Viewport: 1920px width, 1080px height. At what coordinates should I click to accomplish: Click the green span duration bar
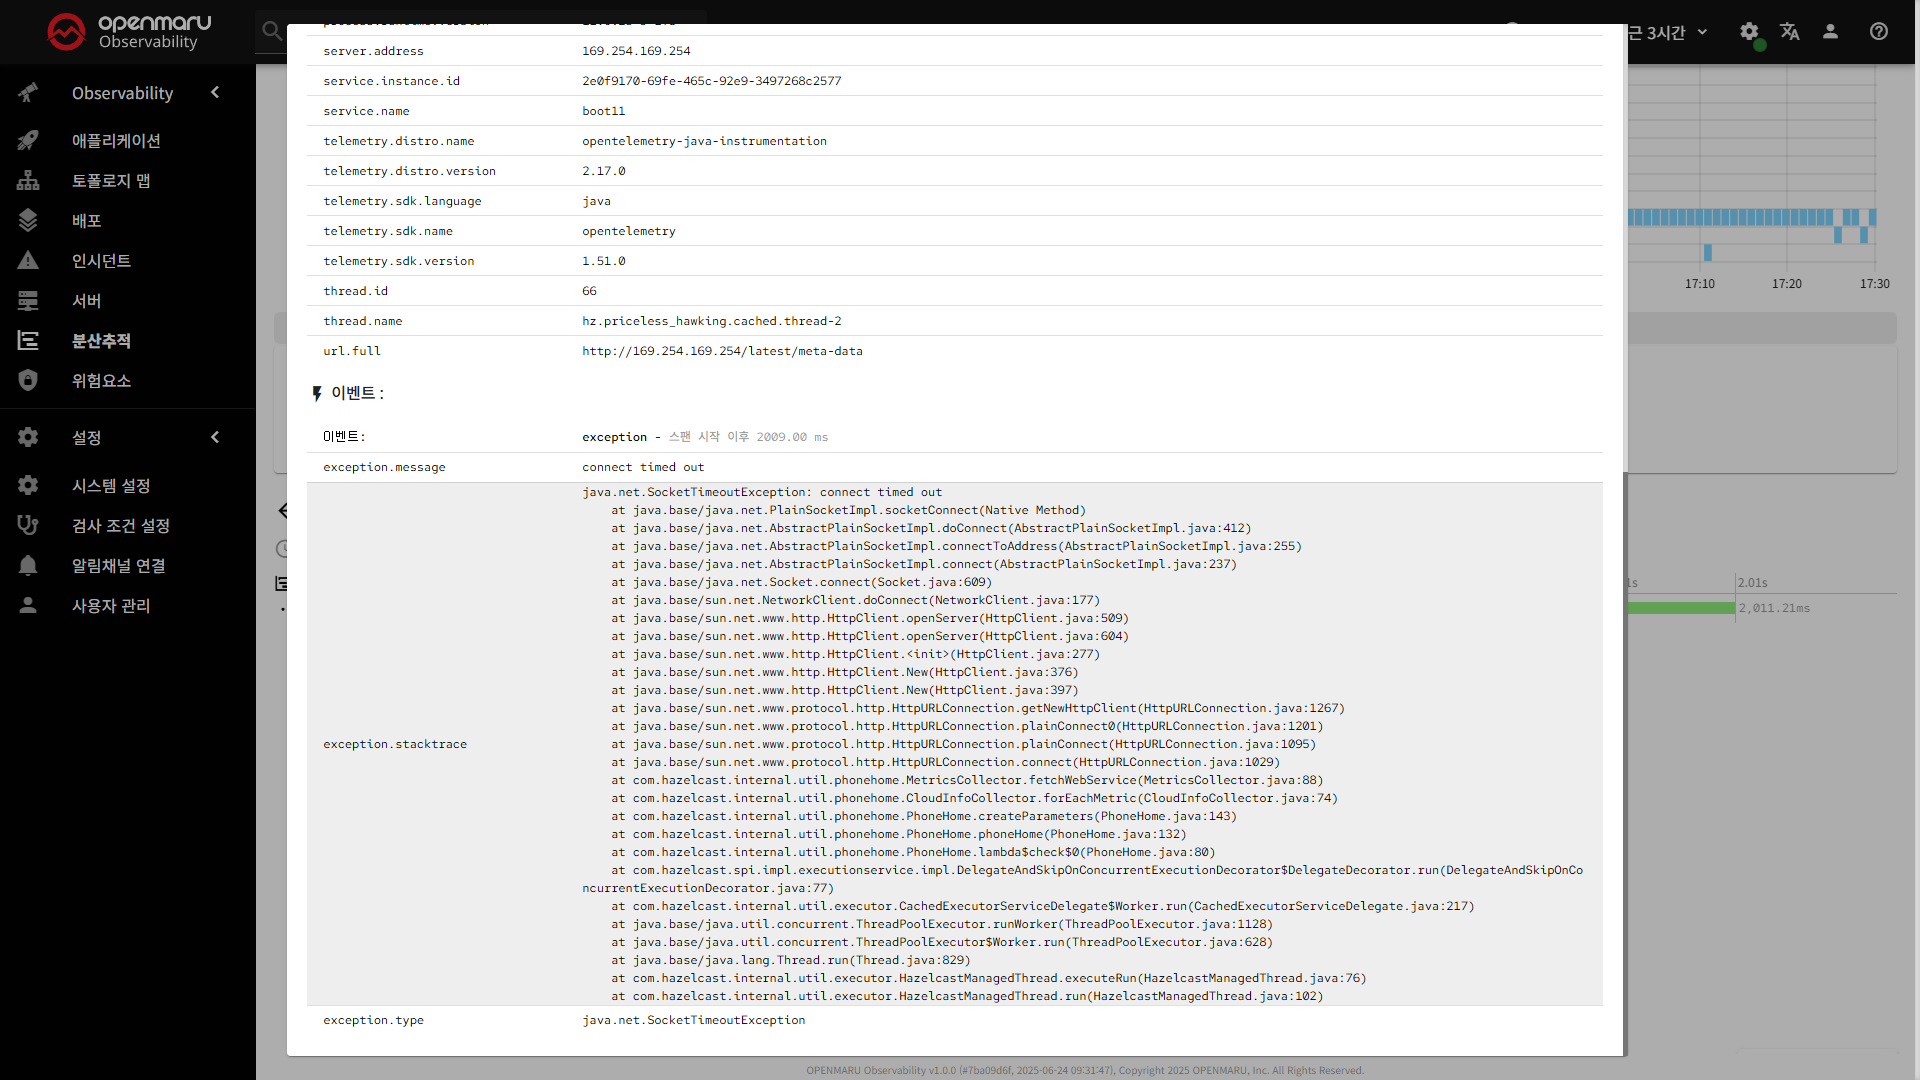[1680, 608]
